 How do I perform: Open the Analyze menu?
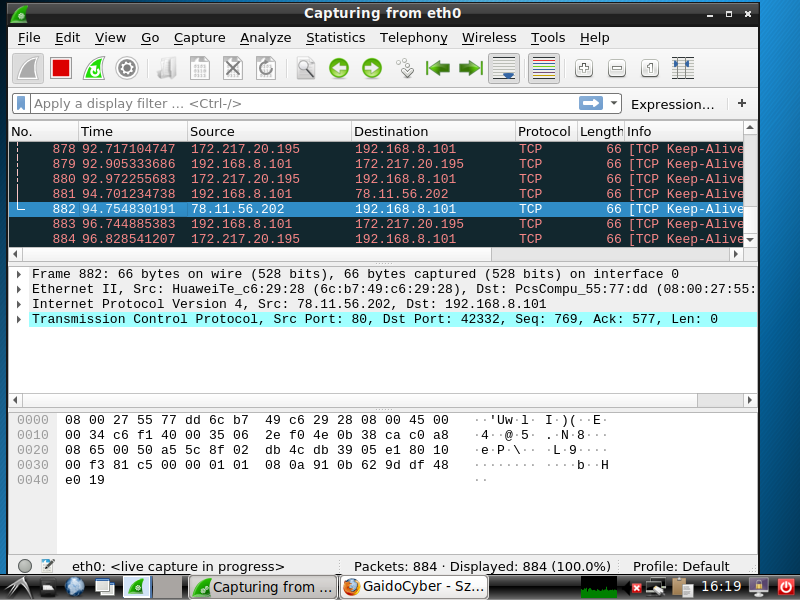click(x=266, y=37)
